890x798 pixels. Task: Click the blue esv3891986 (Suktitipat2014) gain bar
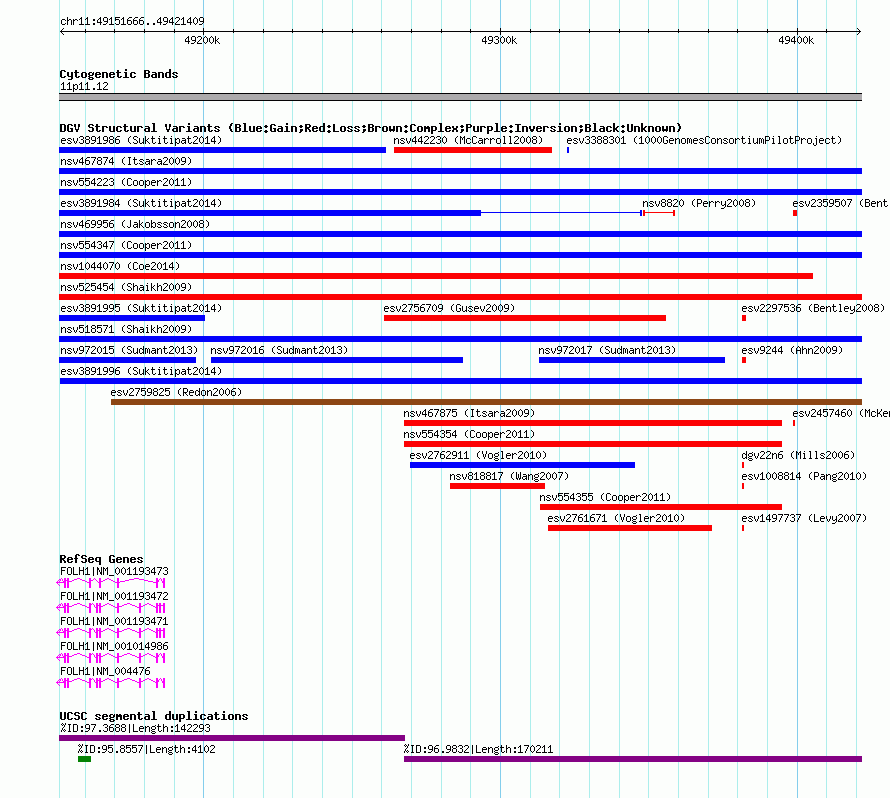(x=222, y=150)
